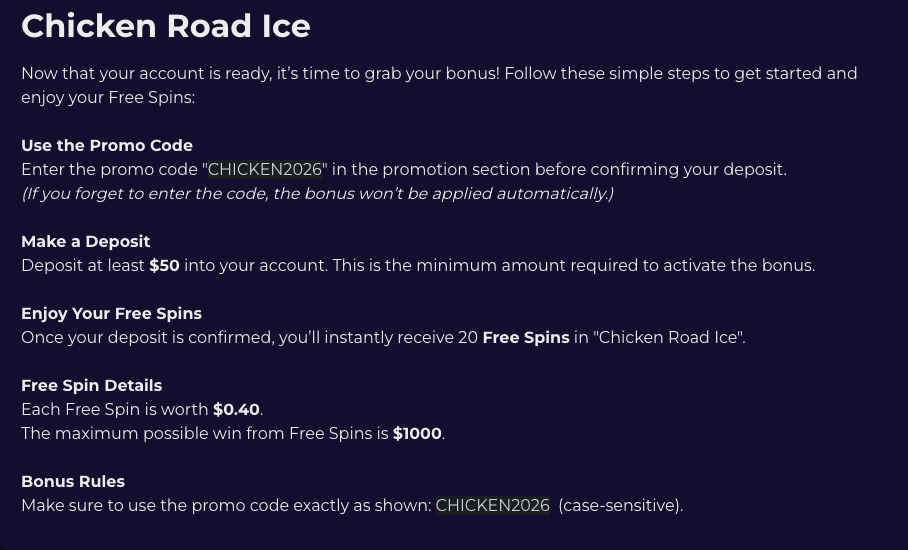Select the "Make a Deposit" heading
The height and width of the screenshot is (550, 908).
point(86,242)
